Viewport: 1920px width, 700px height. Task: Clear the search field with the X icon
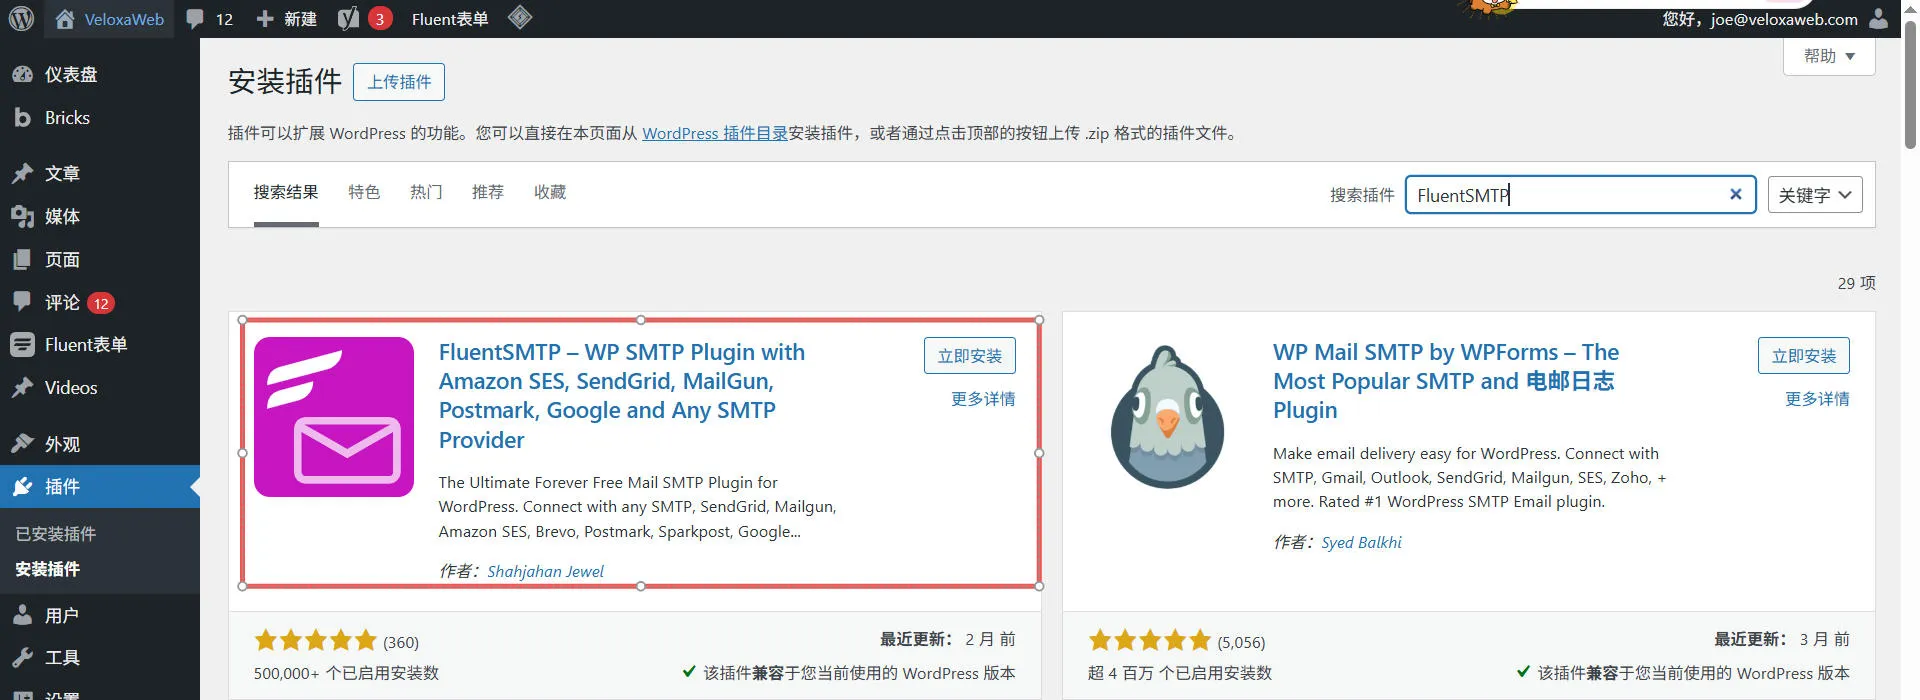click(x=1736, y=195)
